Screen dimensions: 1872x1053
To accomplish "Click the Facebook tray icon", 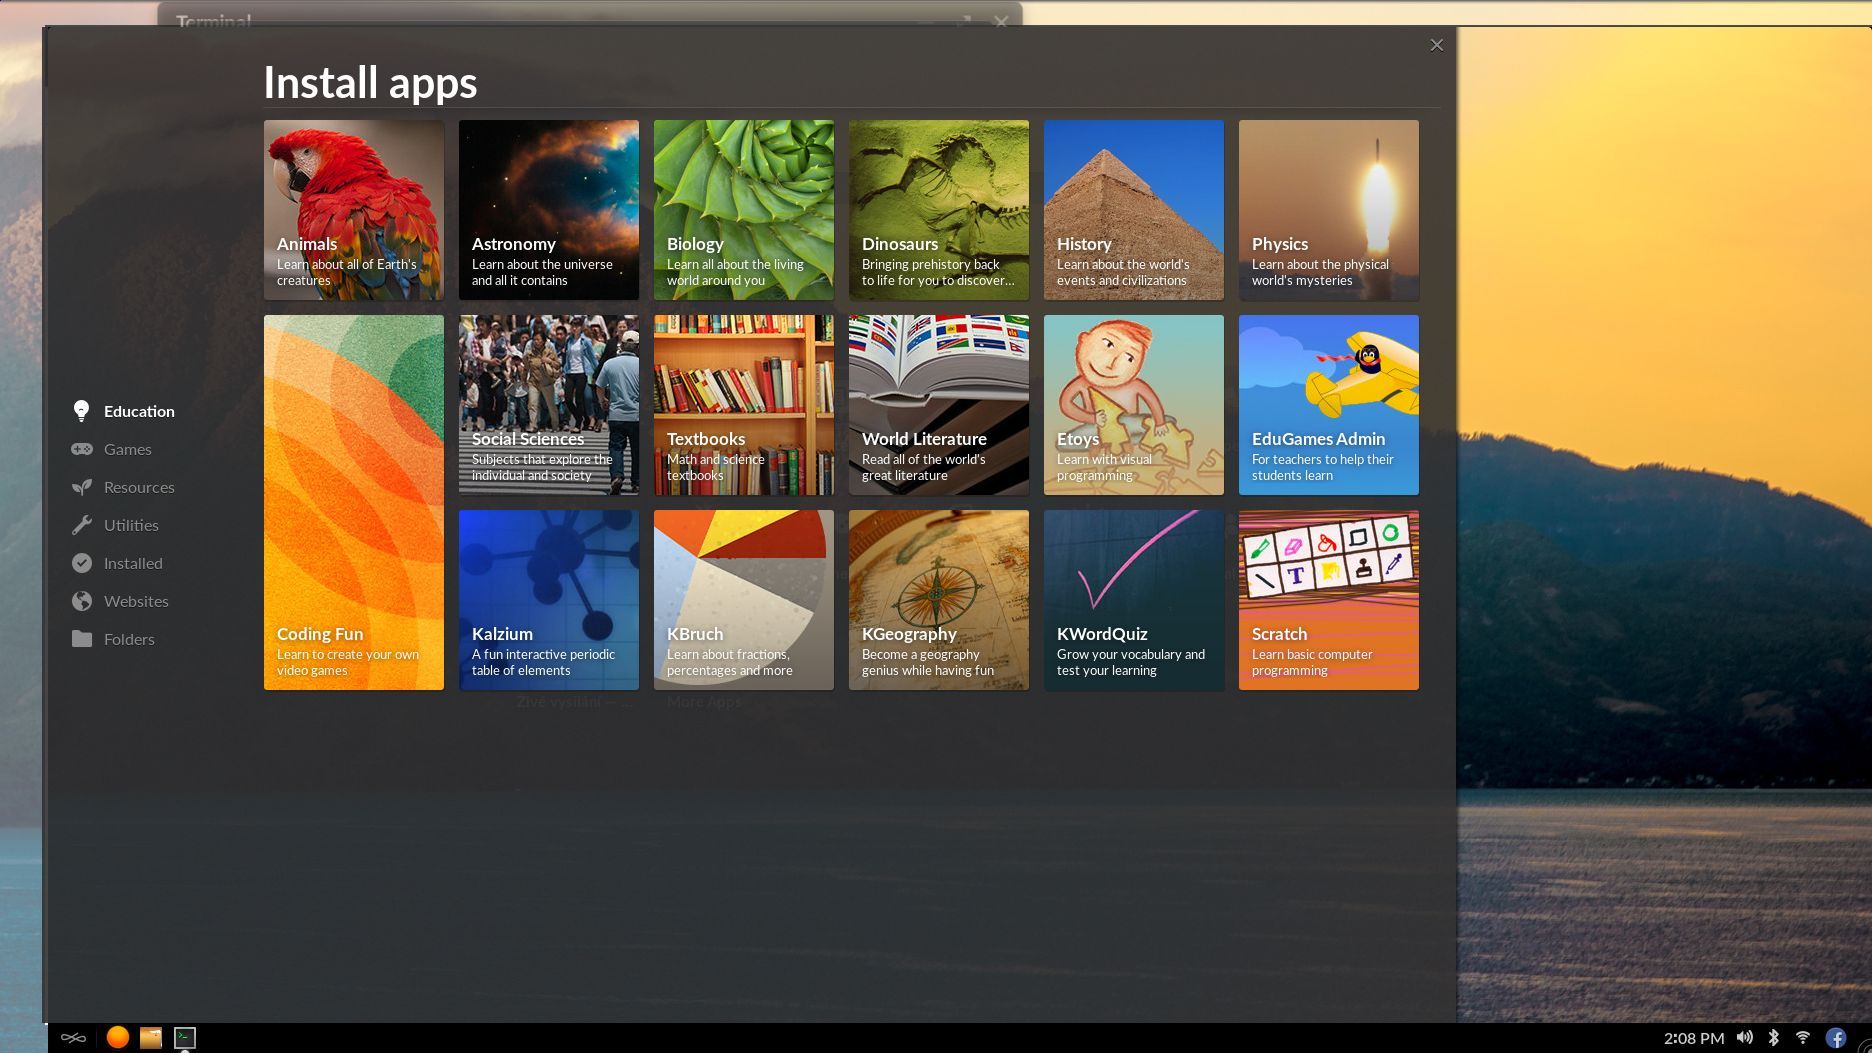I will pyautogui.click(x=1836, y=1038).
